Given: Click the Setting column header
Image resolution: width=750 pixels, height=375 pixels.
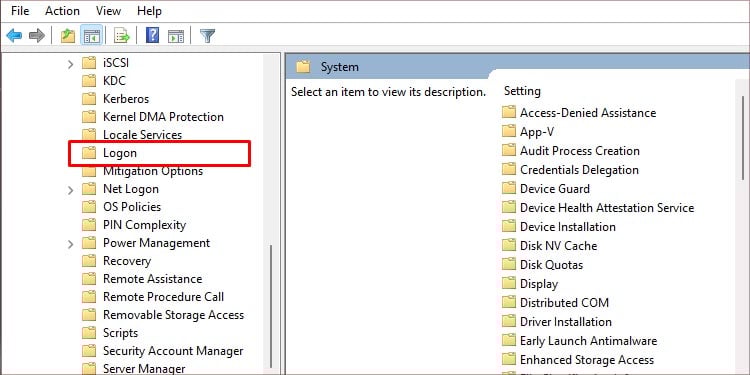Looking at the screenshot, I should [522, 91].
